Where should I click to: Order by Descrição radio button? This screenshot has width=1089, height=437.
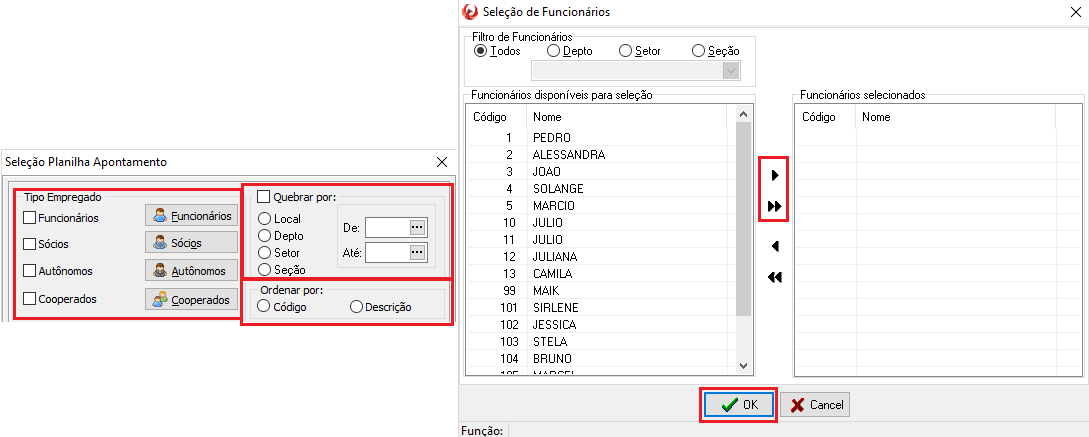coord(356,306)
